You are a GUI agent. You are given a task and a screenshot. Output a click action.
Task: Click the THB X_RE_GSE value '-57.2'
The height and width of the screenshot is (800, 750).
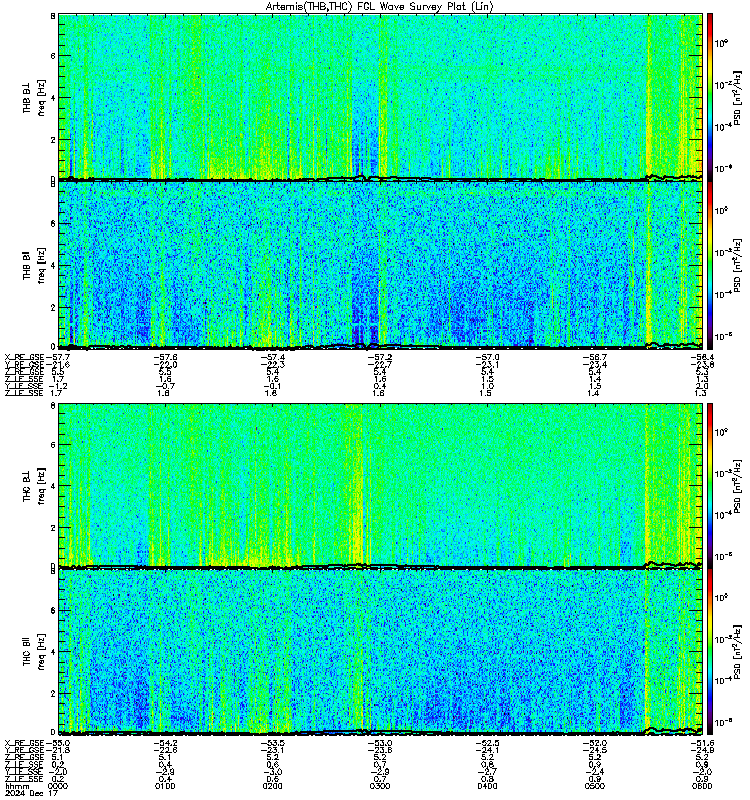(x=380, y=357)
